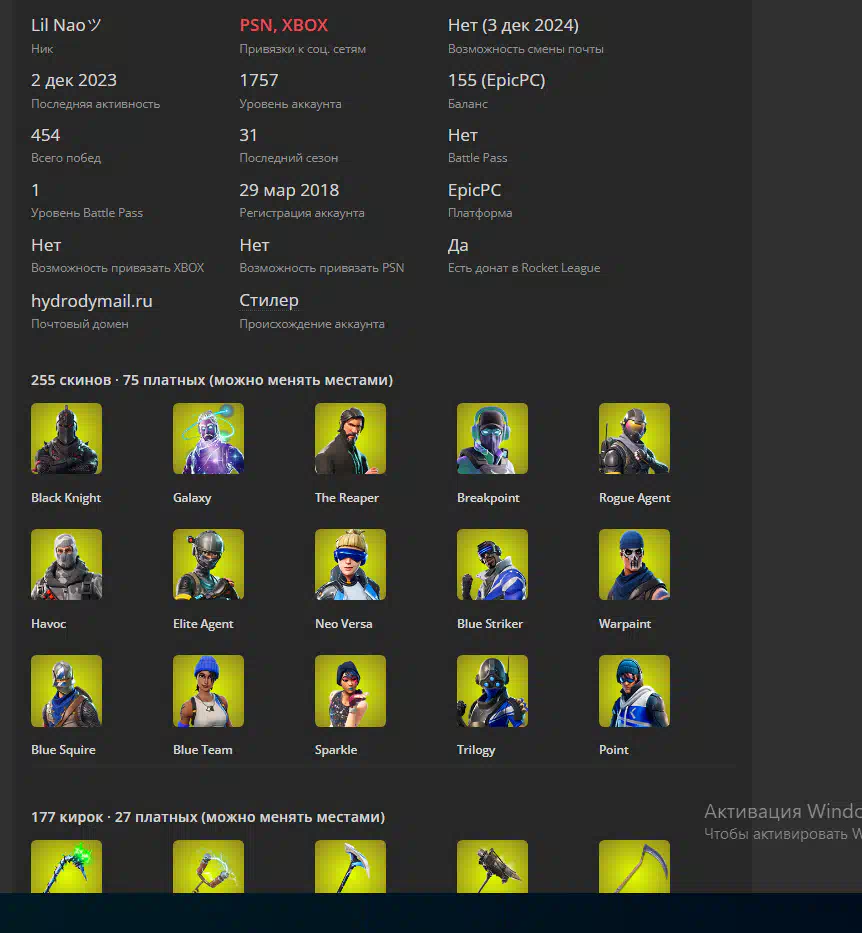View the Warpaint skin image
Viewport: 862px width, 933px height.
coord(634,565)
